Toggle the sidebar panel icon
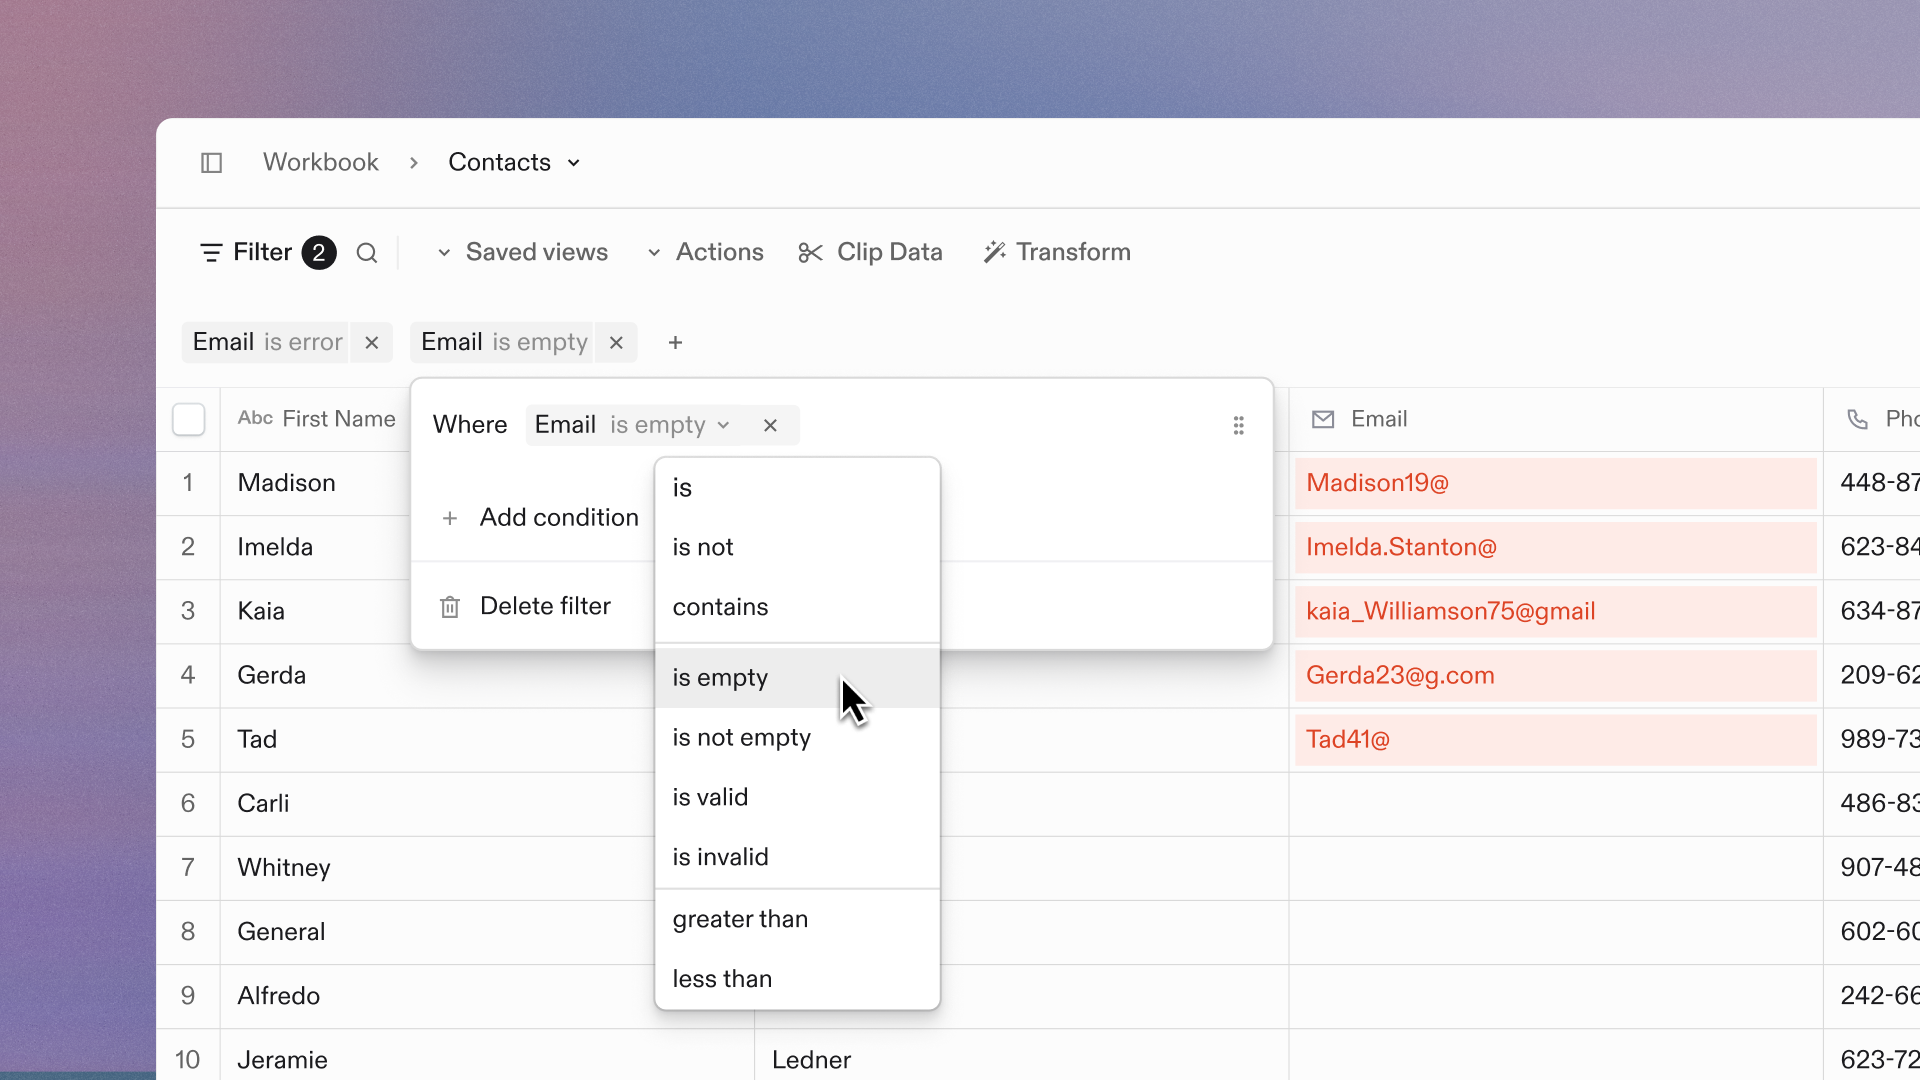The height and width of the screenshot is (1080, 1920). pos(211,163)
